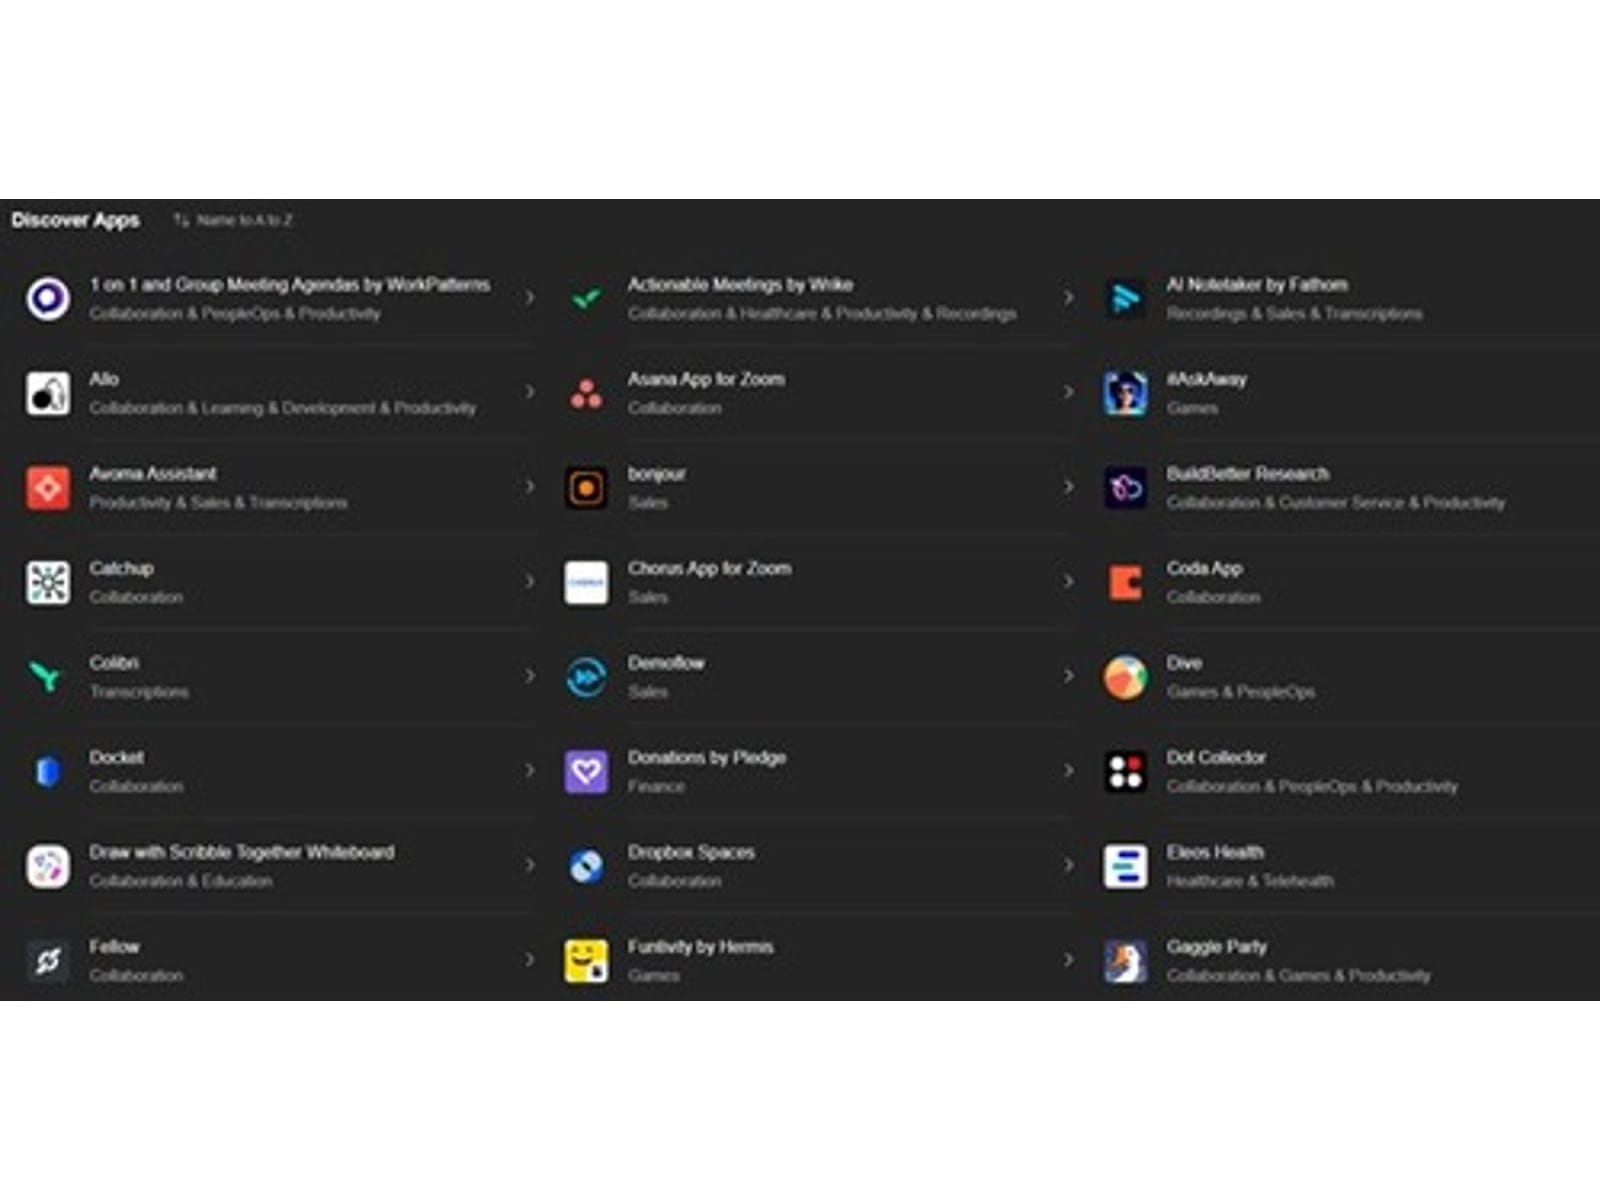Click chevron next to Docket entry

coord(530,771)
